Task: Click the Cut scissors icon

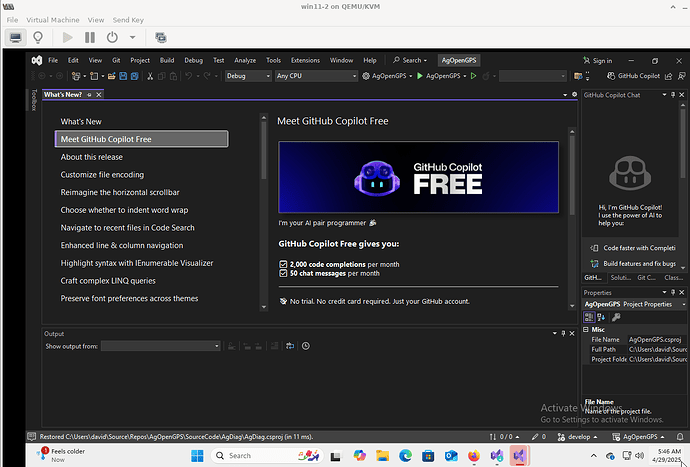Action: click(150, 76)
